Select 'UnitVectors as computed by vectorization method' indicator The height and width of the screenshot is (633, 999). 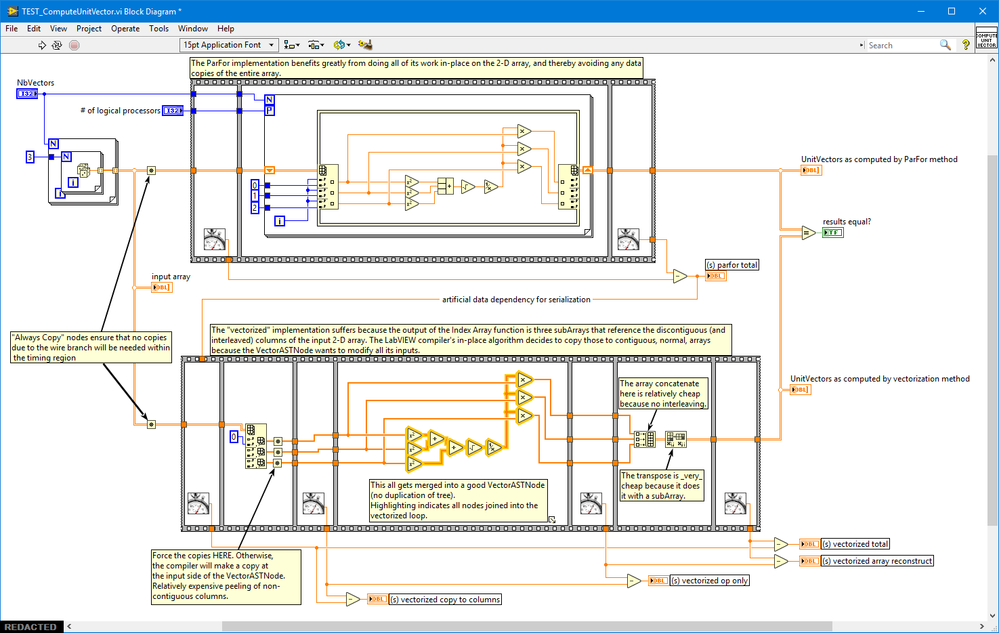pyautogui.click(x=801, y=389)
